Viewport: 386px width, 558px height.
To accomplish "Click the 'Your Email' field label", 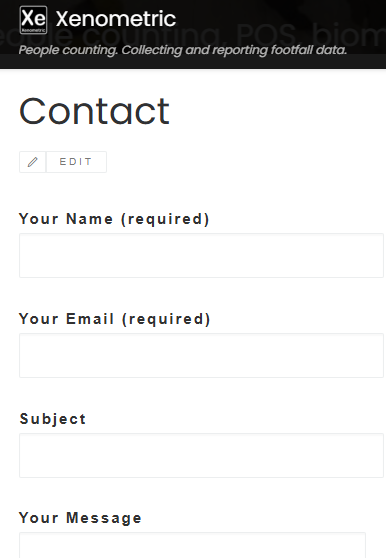I will [66, 319].
